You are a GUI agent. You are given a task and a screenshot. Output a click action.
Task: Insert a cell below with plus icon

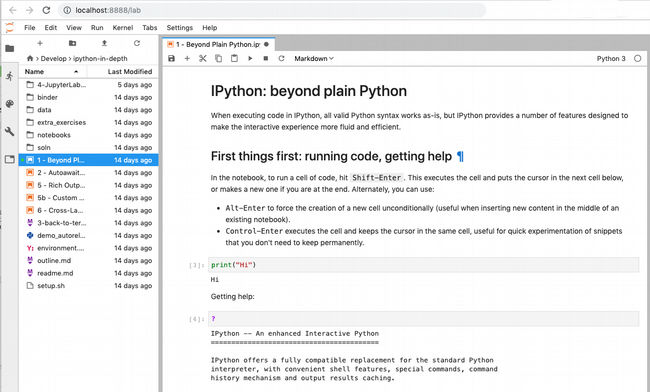coord(187,58)
